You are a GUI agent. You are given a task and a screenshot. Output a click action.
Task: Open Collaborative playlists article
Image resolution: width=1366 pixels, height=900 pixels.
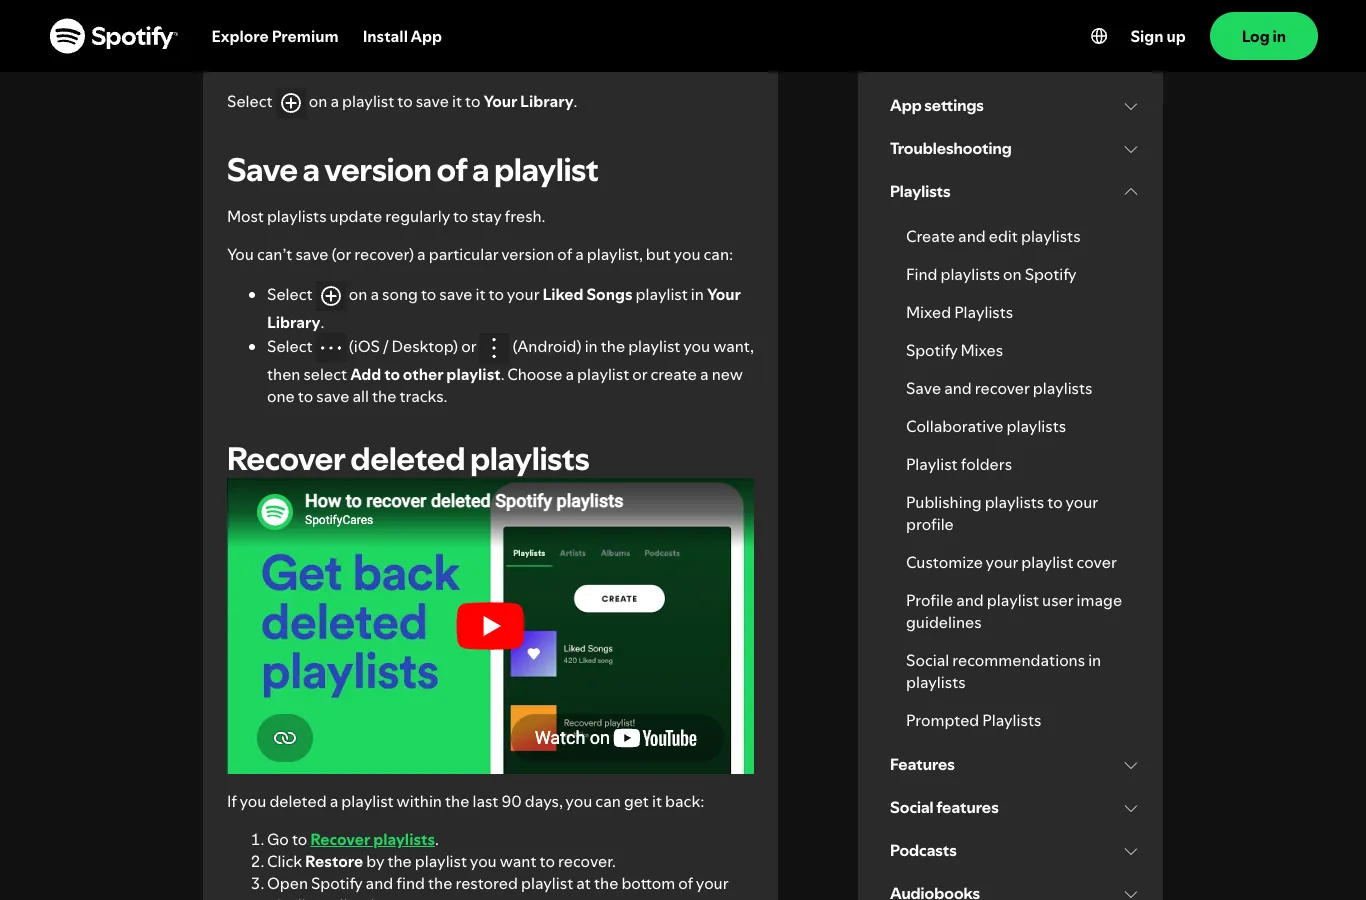click(x=986, y=427)
